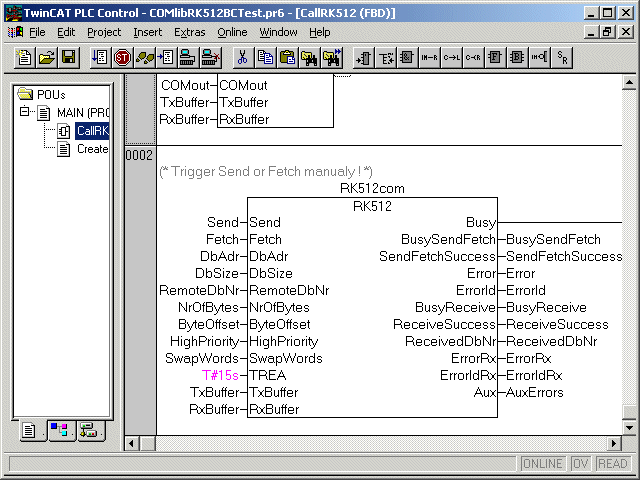Insert a Function Block with B icon

517,58
